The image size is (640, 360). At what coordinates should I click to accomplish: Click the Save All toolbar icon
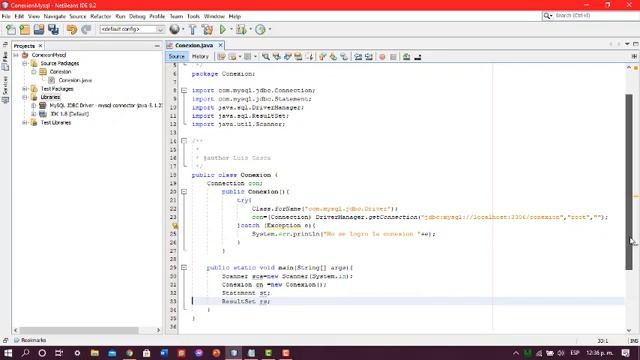point(53,29)
